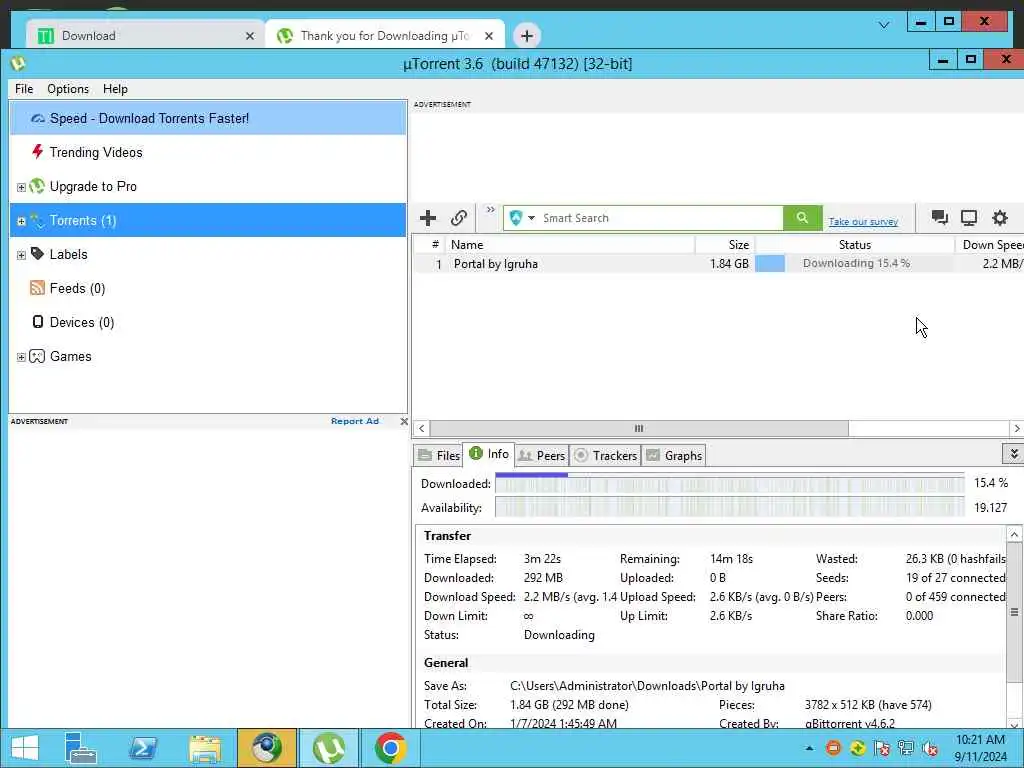Click the Report Ad link
The width and height of the screenshot is (1024, 768).
click(x=355, y=421)
